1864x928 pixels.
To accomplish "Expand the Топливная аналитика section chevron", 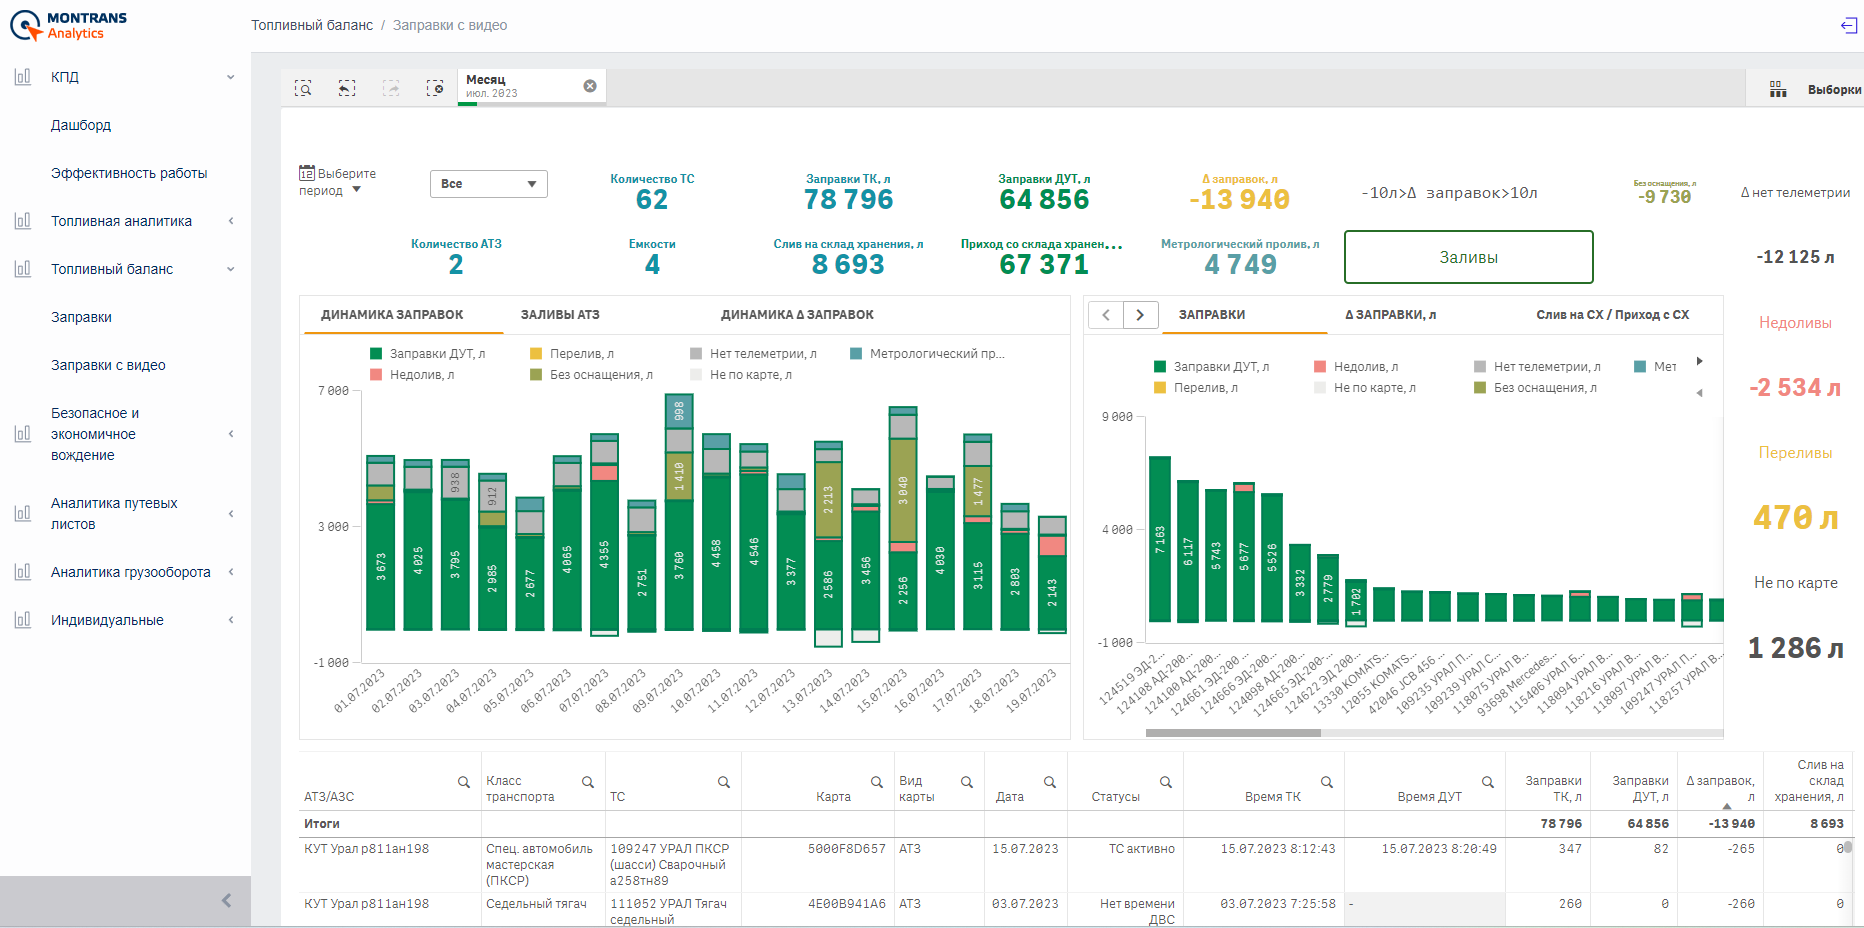I will 231,221.
